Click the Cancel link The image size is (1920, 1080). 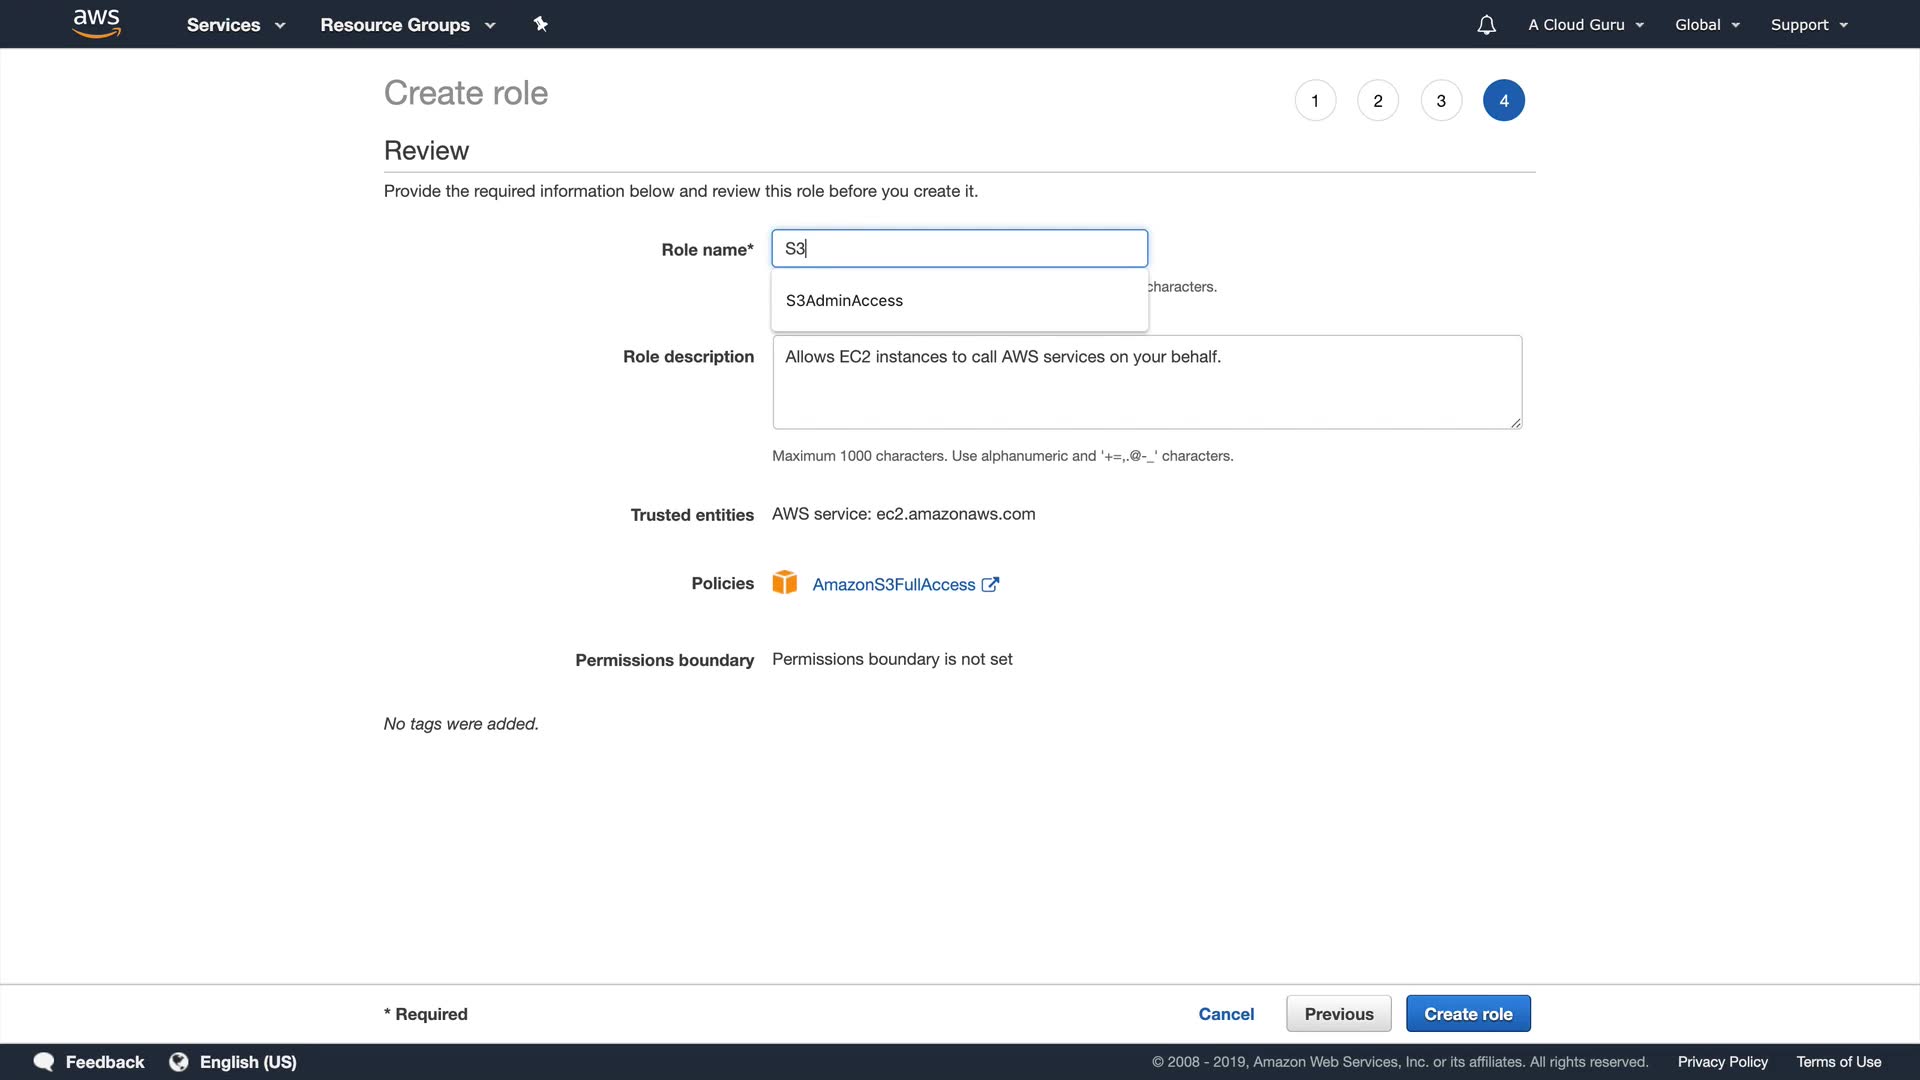click(x=1226, y=1014)
